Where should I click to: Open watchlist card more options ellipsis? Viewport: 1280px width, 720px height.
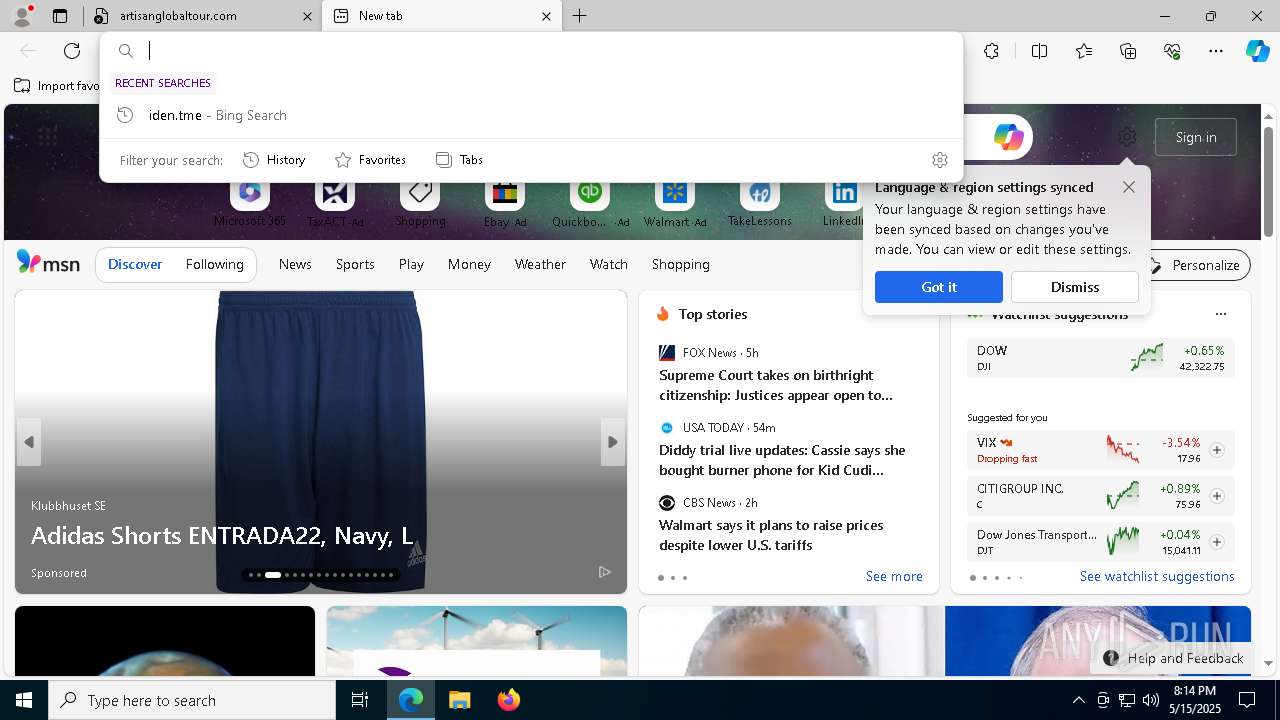tap(1220, 314)
